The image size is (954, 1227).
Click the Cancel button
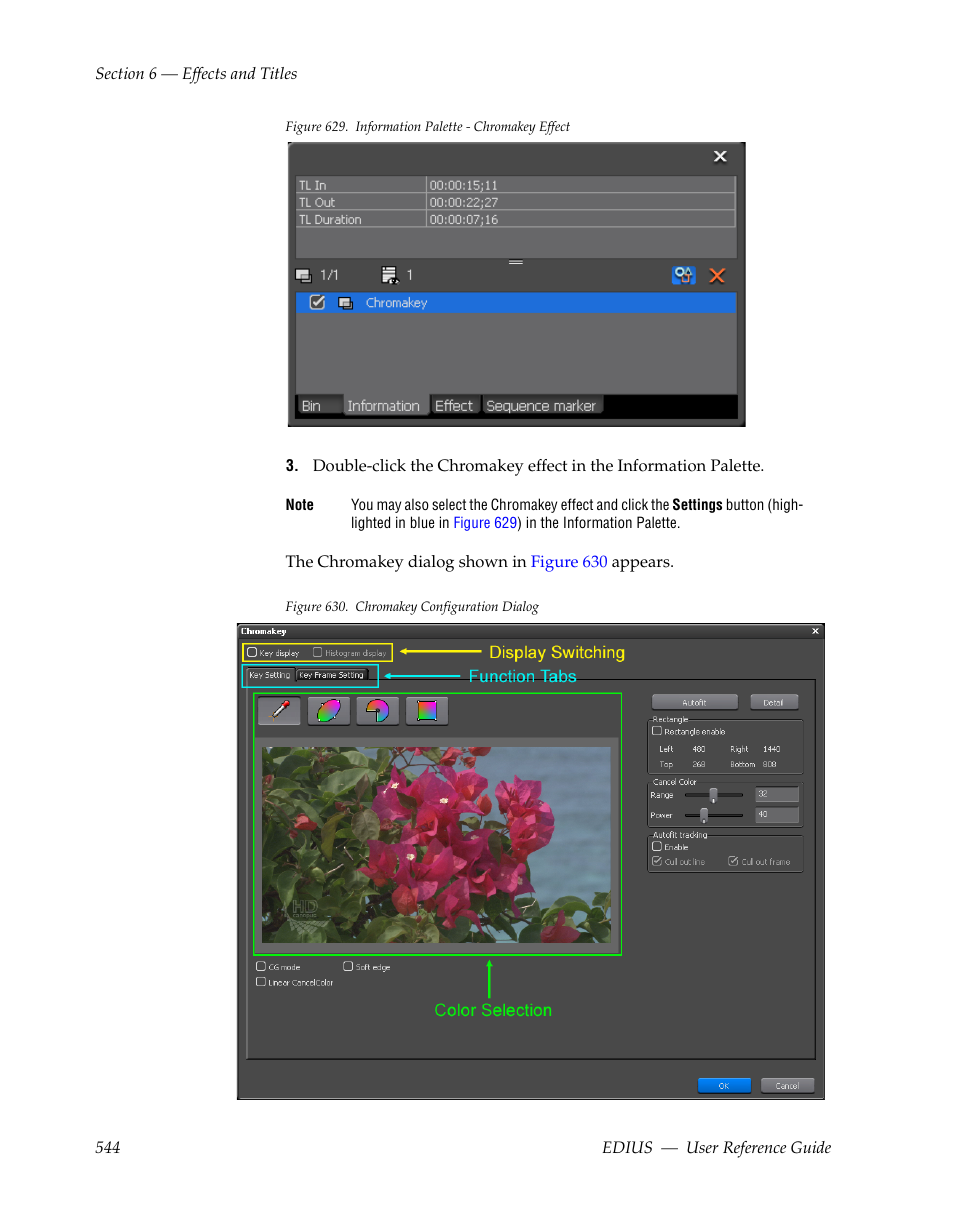(788, 1085)
